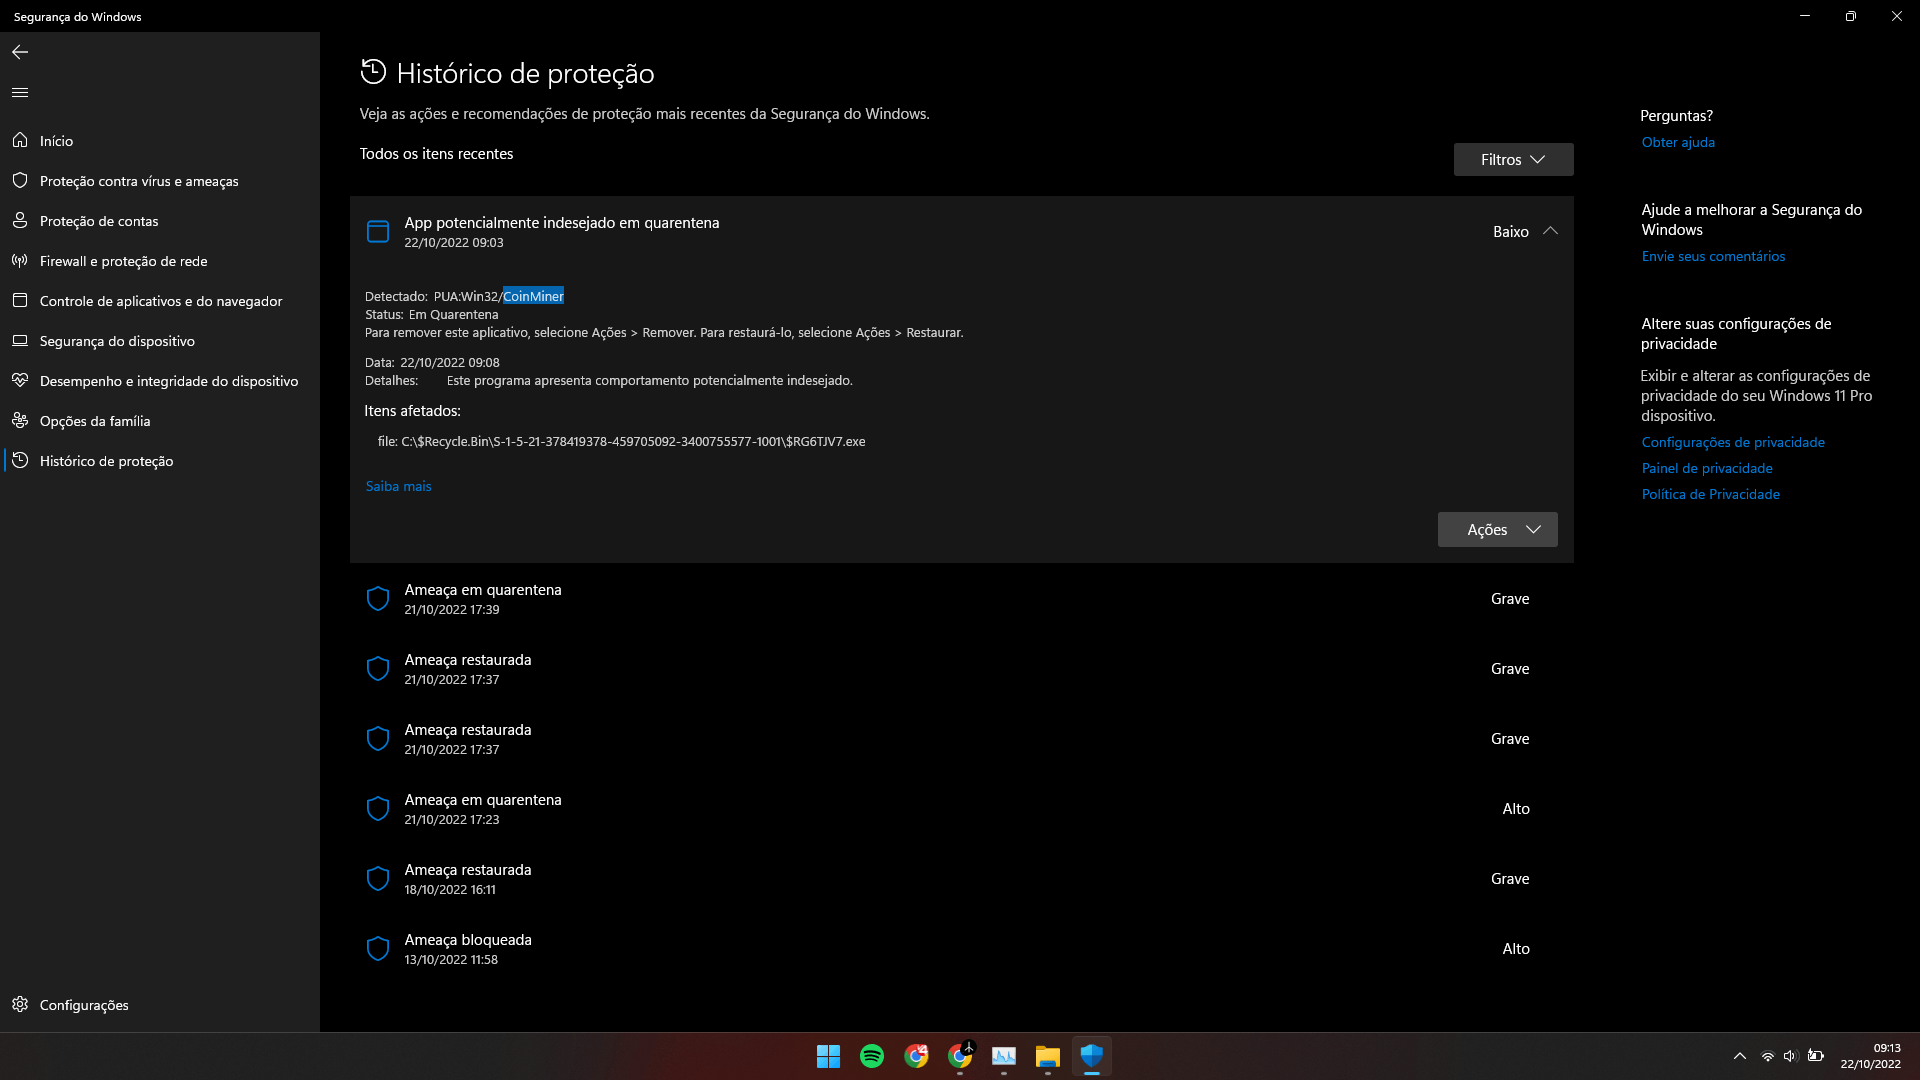Viewport: 1920px width, 1080px height.
Task: Open the Ações dropdown button
Action: click(1496, 530)
